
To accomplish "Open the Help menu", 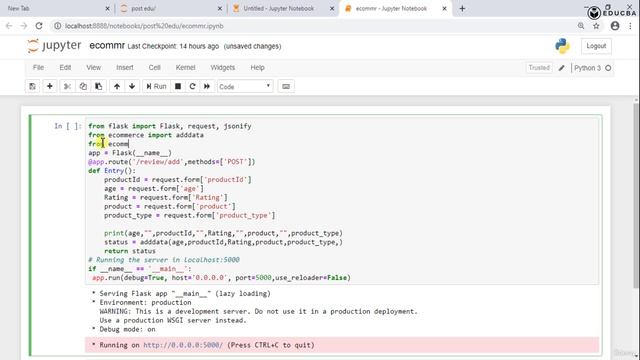I will 258,68.
